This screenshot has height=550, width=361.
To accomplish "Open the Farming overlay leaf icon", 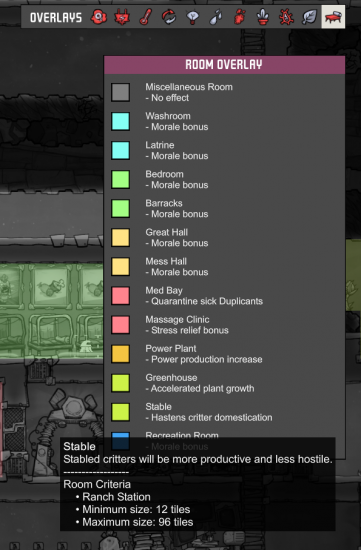I will 309,17.
